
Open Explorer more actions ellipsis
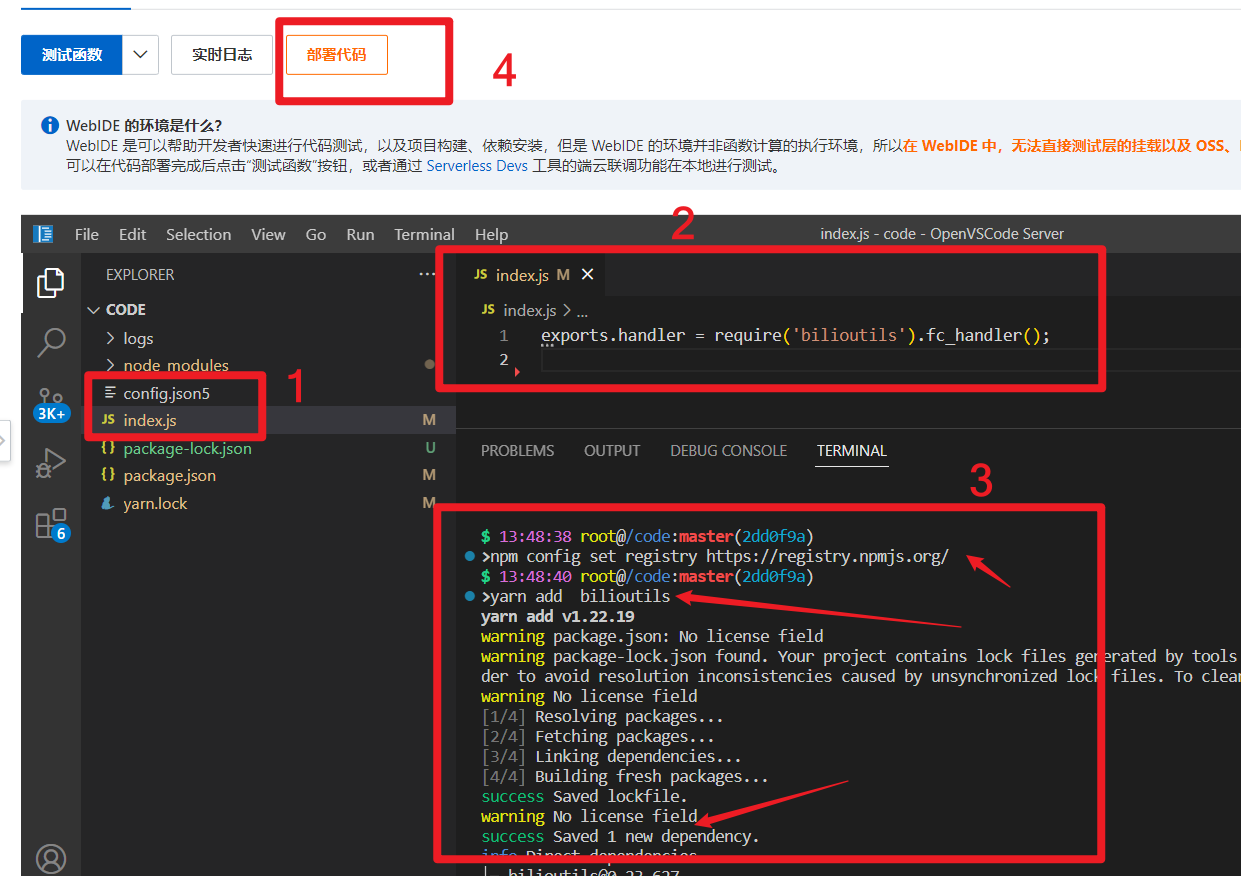point(428,274)
